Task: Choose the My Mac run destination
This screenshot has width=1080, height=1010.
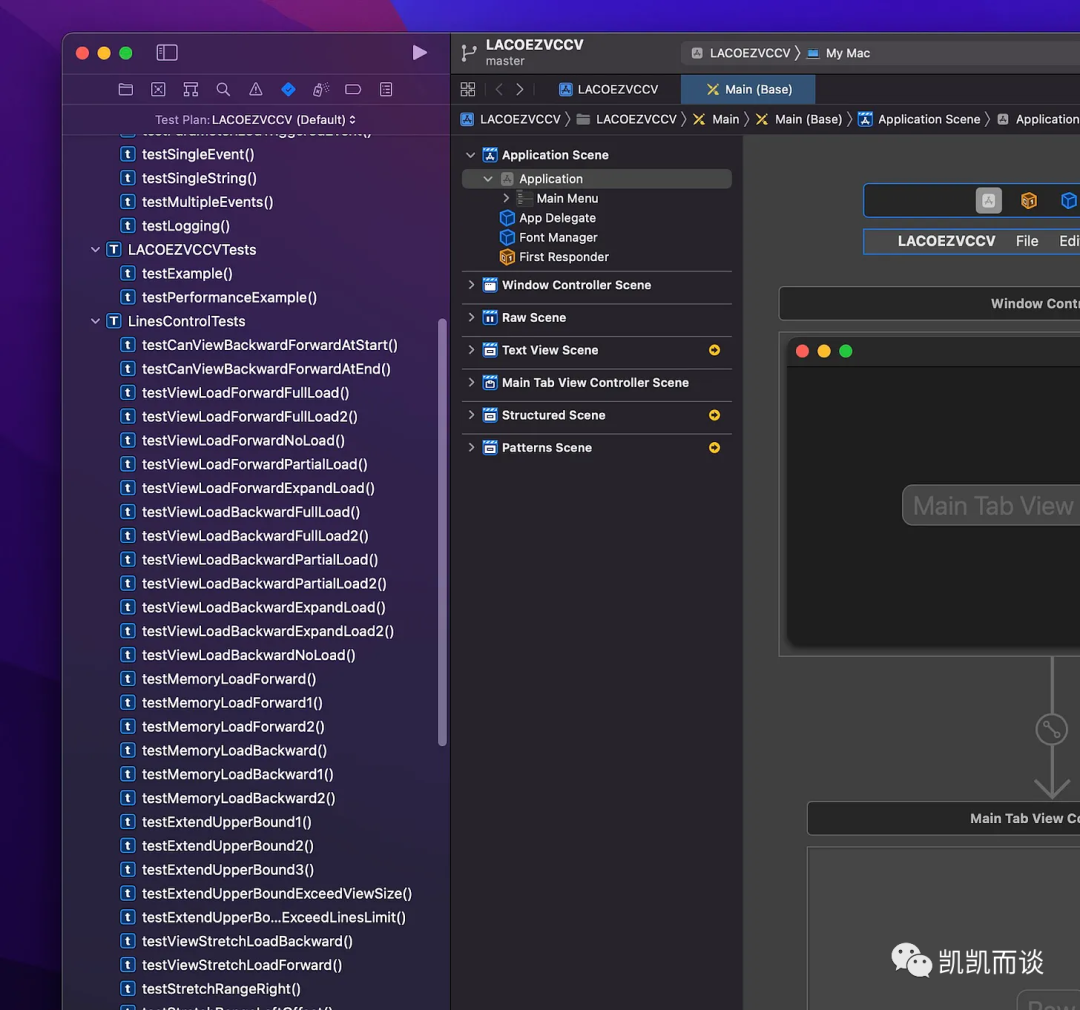Action: 838,53
